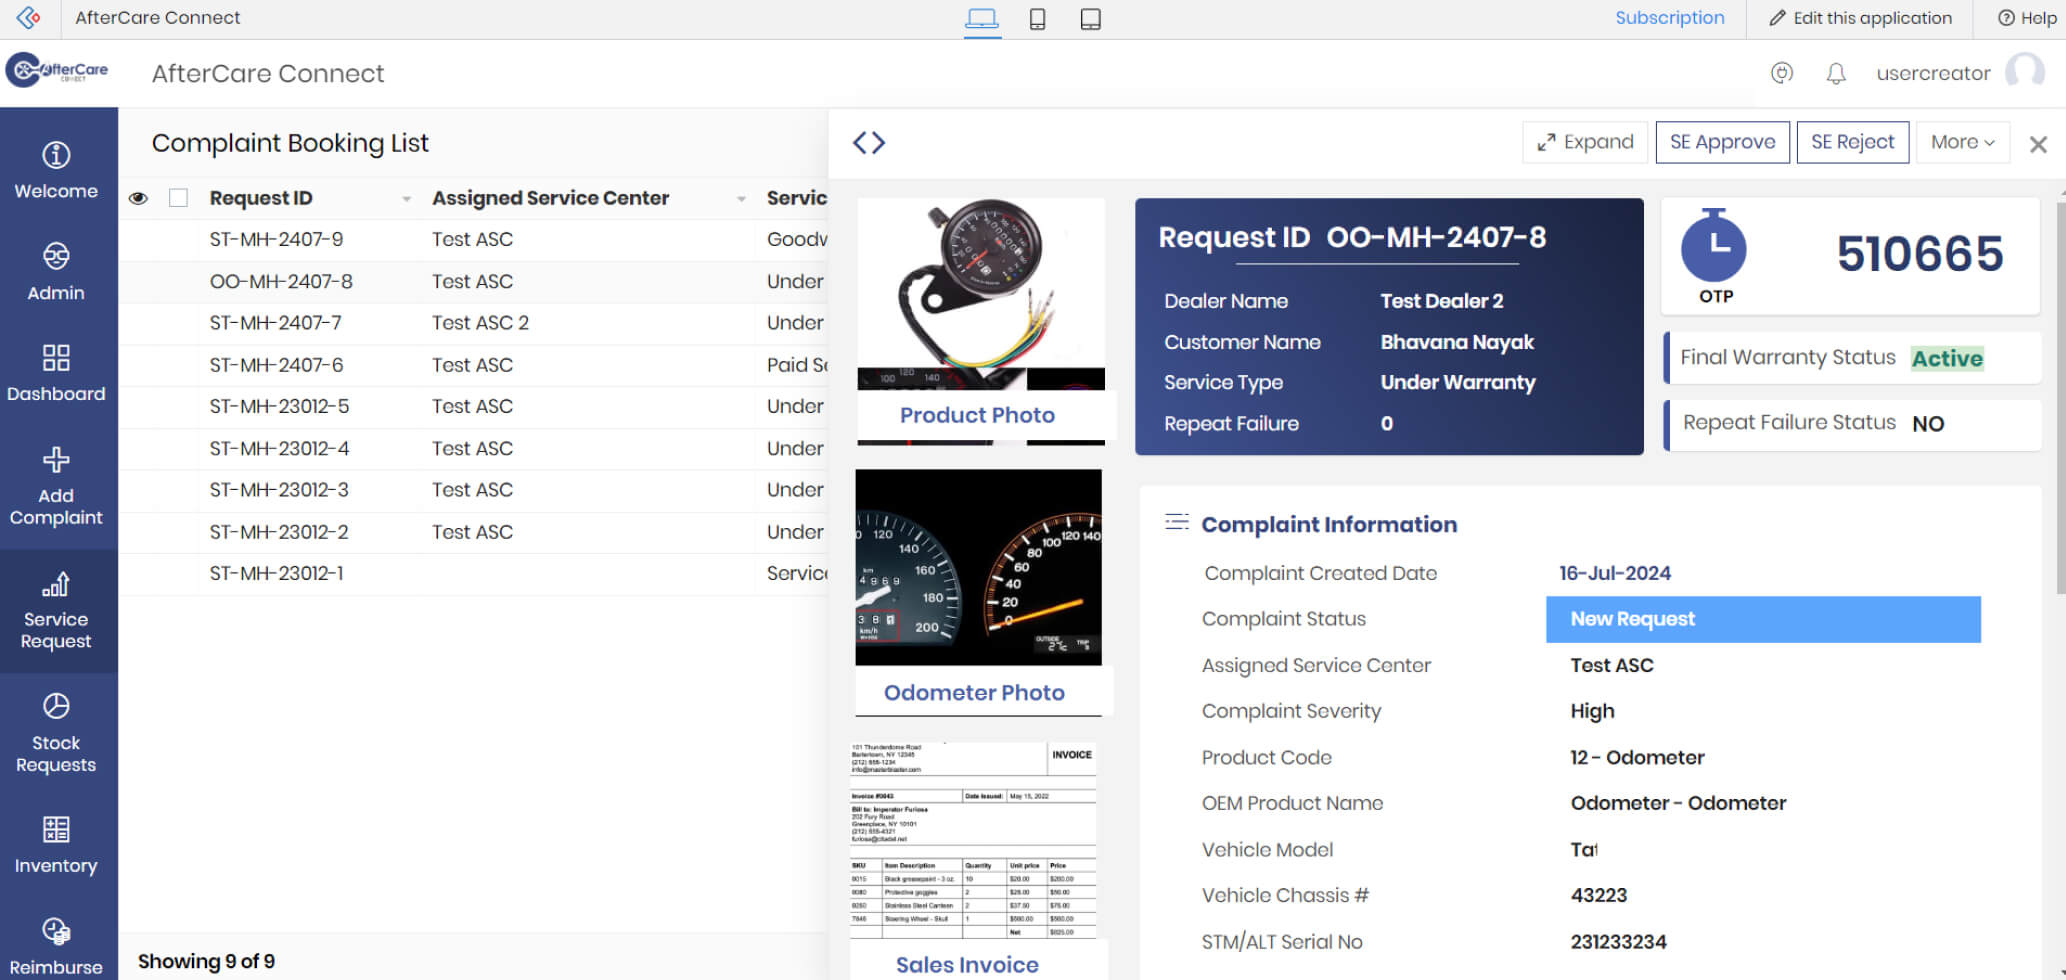Click the navigation arrows code icon
Viewport: 2066px width, 980px height.
(x=868, y=143)
